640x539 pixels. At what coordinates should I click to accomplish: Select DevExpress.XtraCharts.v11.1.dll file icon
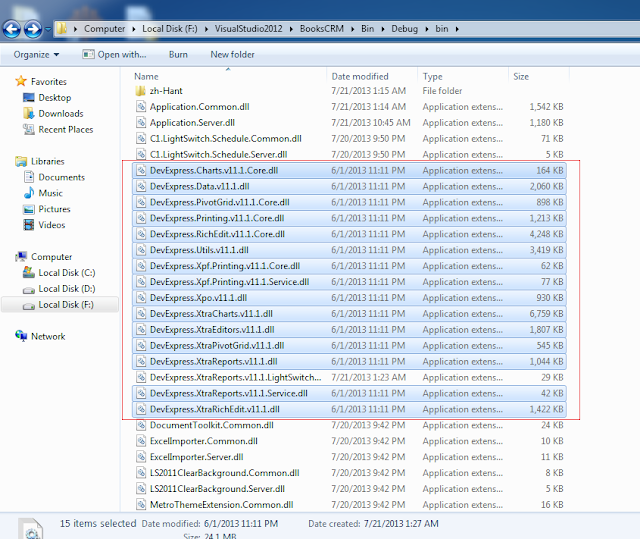coord(141,313)
